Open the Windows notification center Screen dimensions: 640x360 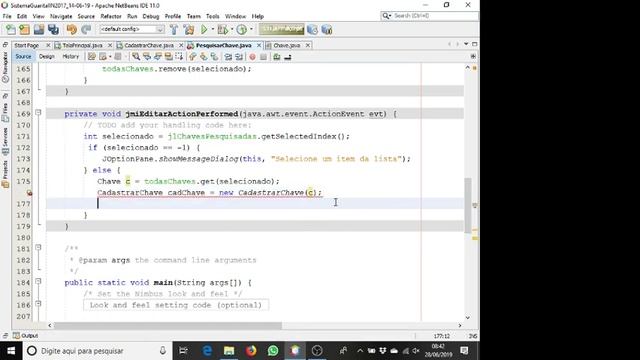click(464, 351)
